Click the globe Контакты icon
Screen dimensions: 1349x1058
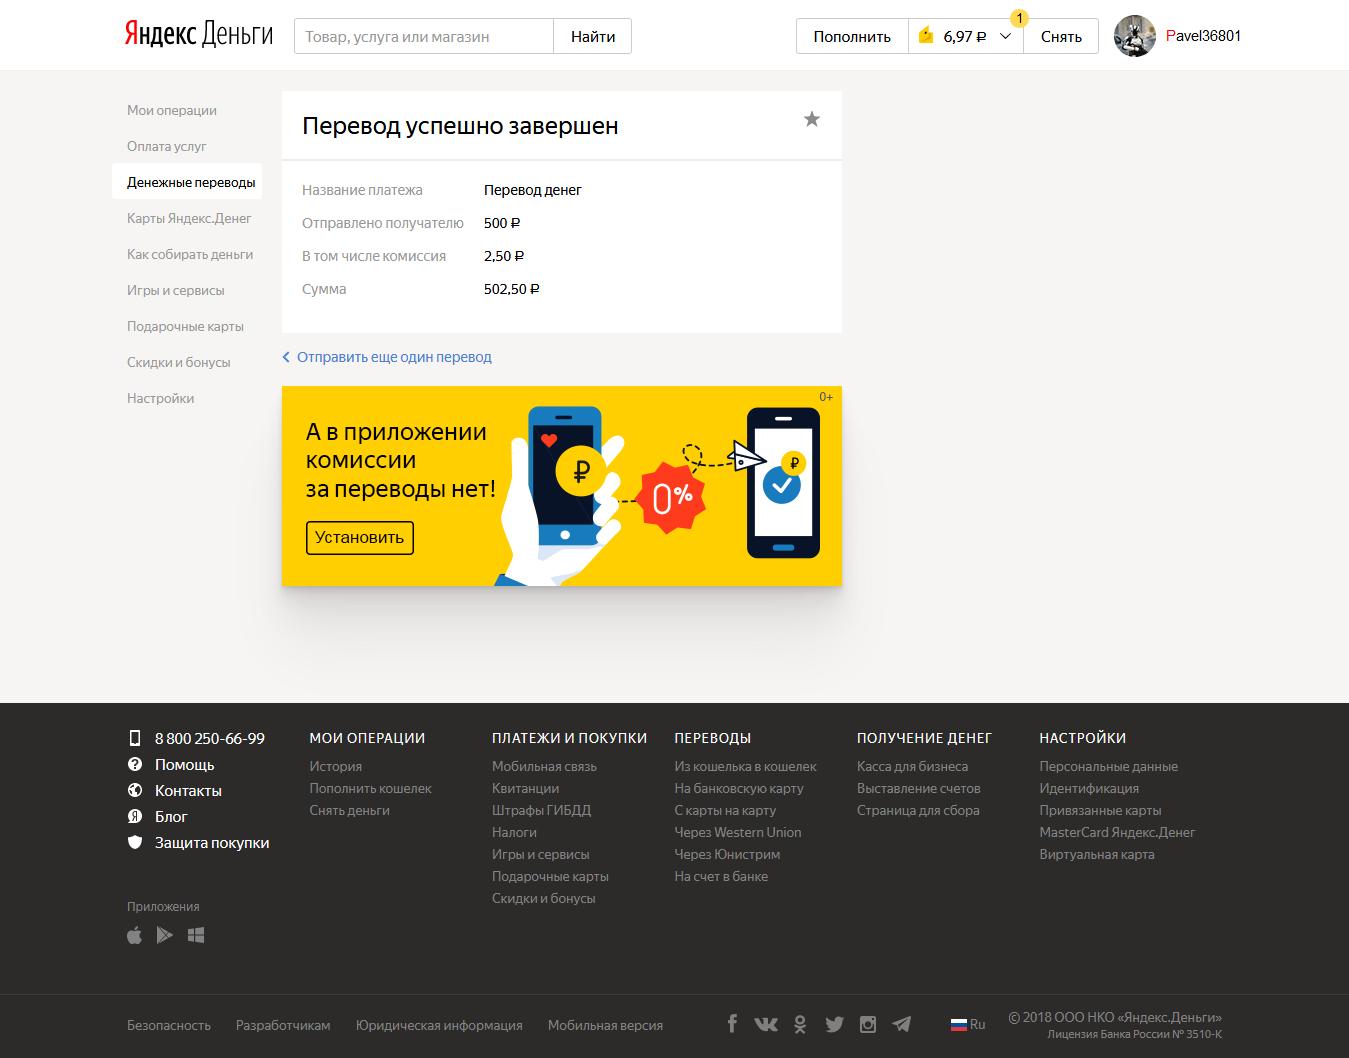click(x=135, y=790)
